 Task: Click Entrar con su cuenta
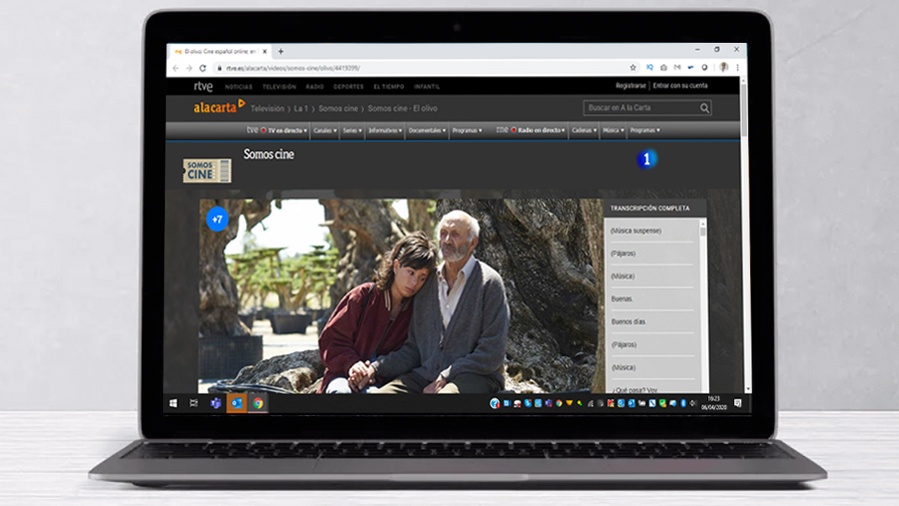pos(681,86)
